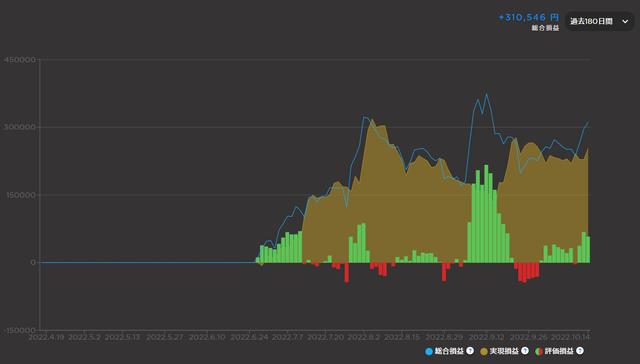640x364 pixels.
Task: Click the +310,546 円 total profit value
Action: pos(529,18)
